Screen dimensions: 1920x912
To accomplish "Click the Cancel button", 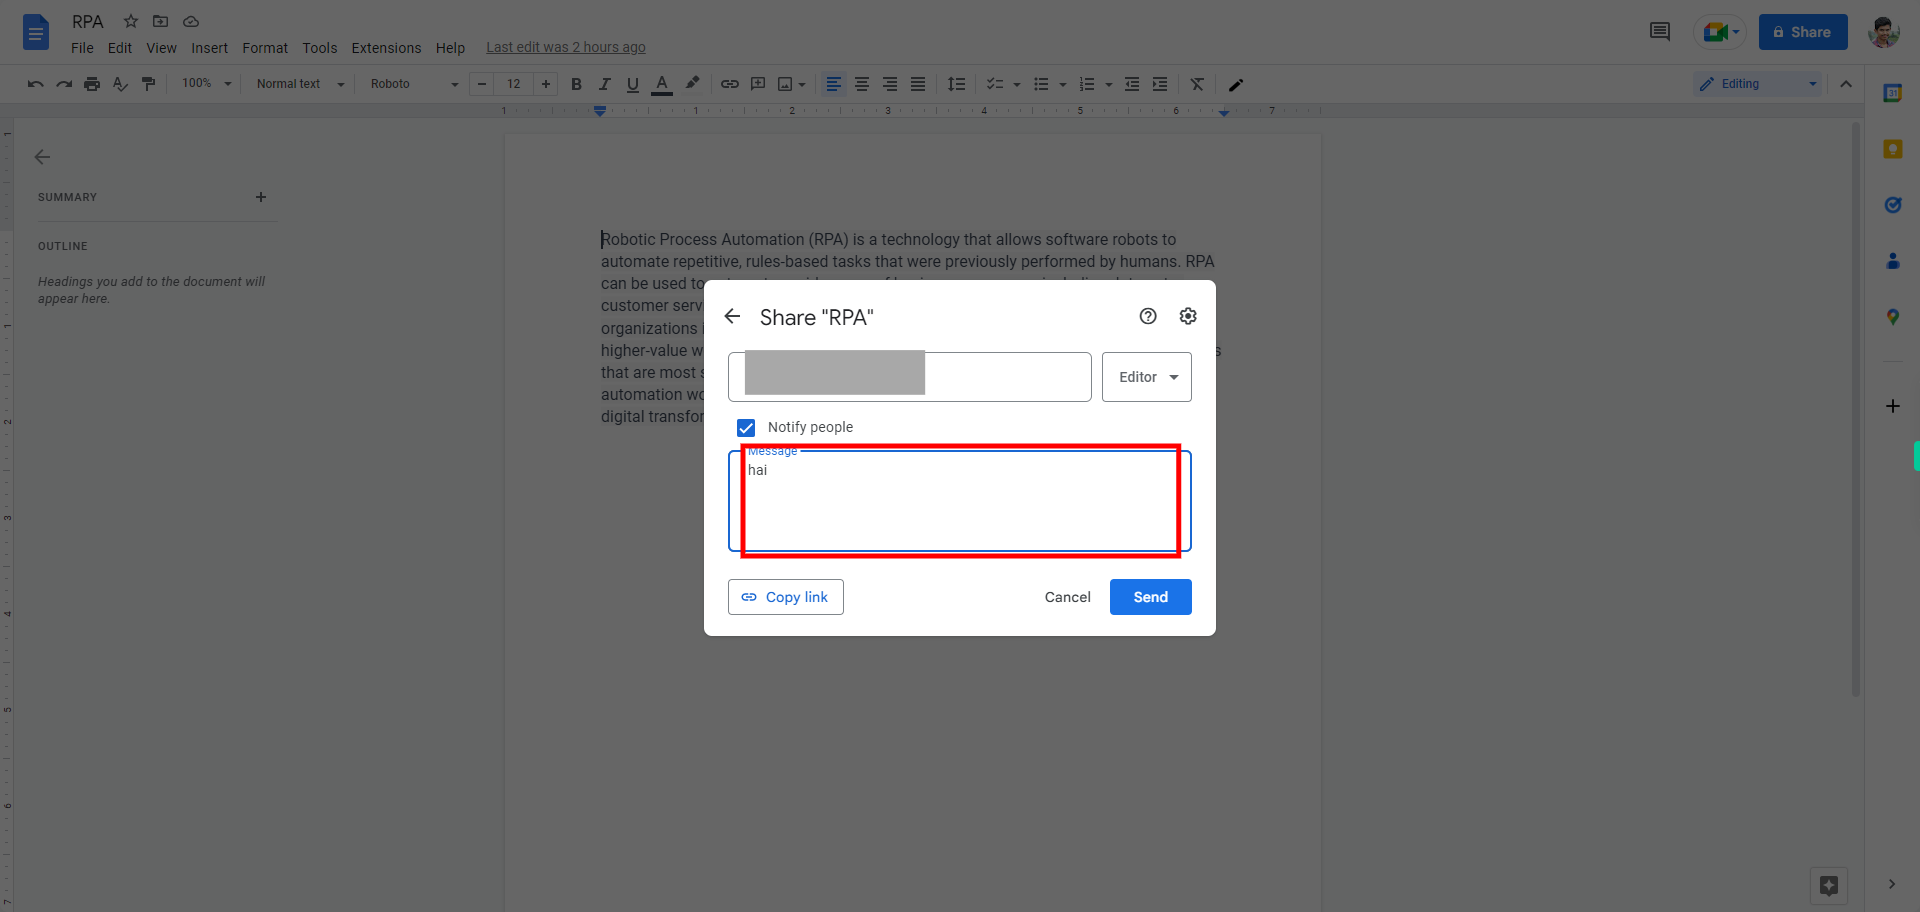I will click(x=1067, y=597).
